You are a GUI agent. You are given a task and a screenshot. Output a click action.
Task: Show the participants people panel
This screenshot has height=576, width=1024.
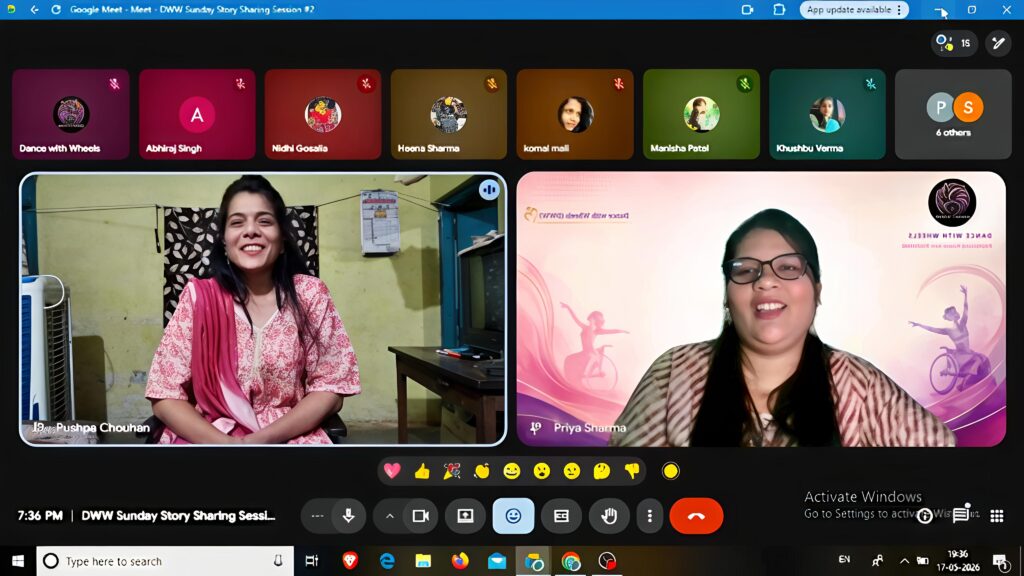point(953,43)
